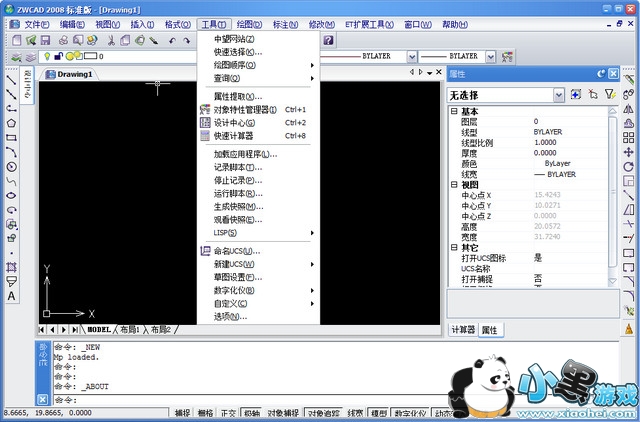Select the Polygon draw tool
The image size is (640, 422).
coord(11,123)
